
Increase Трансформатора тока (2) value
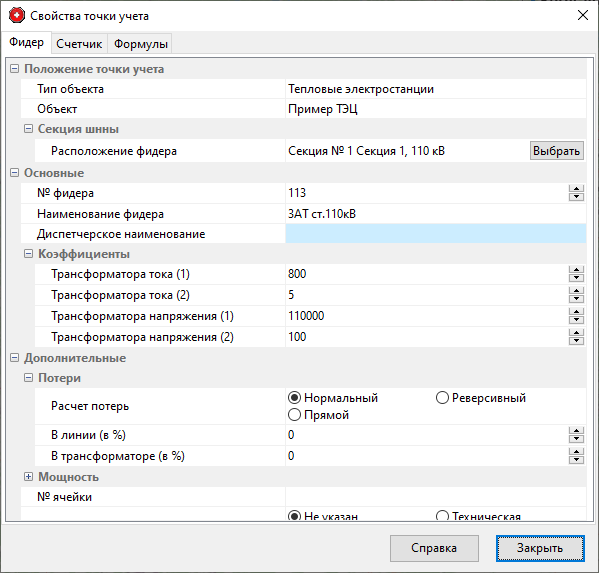(576, 291)
